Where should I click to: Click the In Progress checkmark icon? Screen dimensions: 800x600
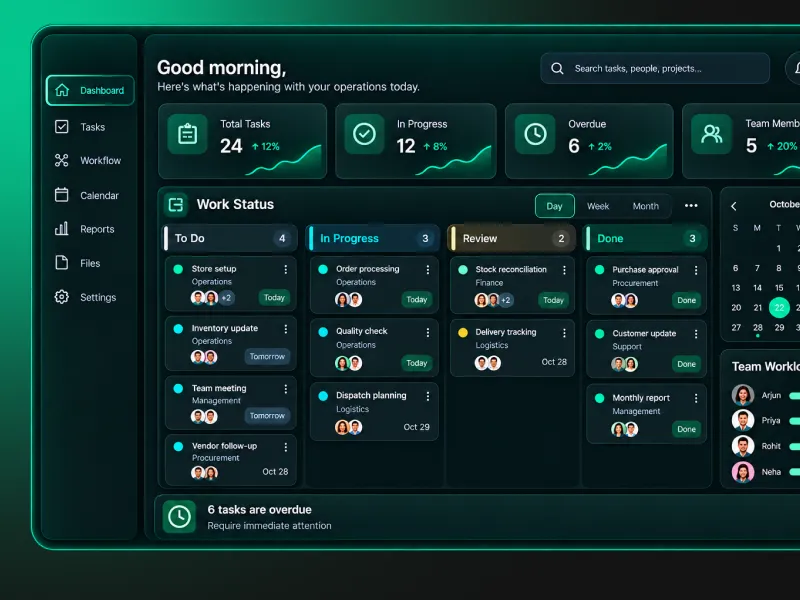364,134
